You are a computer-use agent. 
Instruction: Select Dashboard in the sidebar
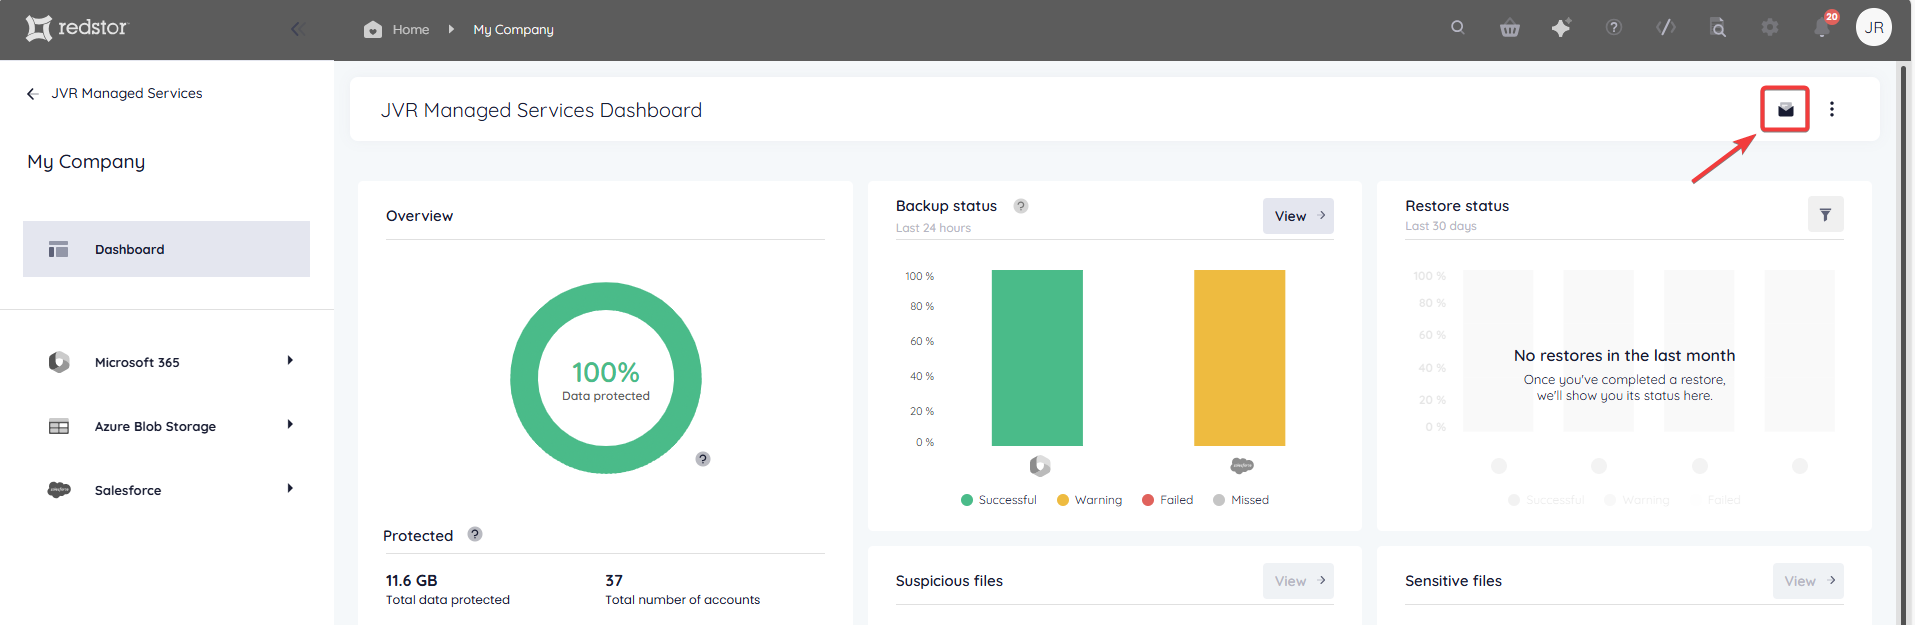pyautogui.click(x=166, y=249)
